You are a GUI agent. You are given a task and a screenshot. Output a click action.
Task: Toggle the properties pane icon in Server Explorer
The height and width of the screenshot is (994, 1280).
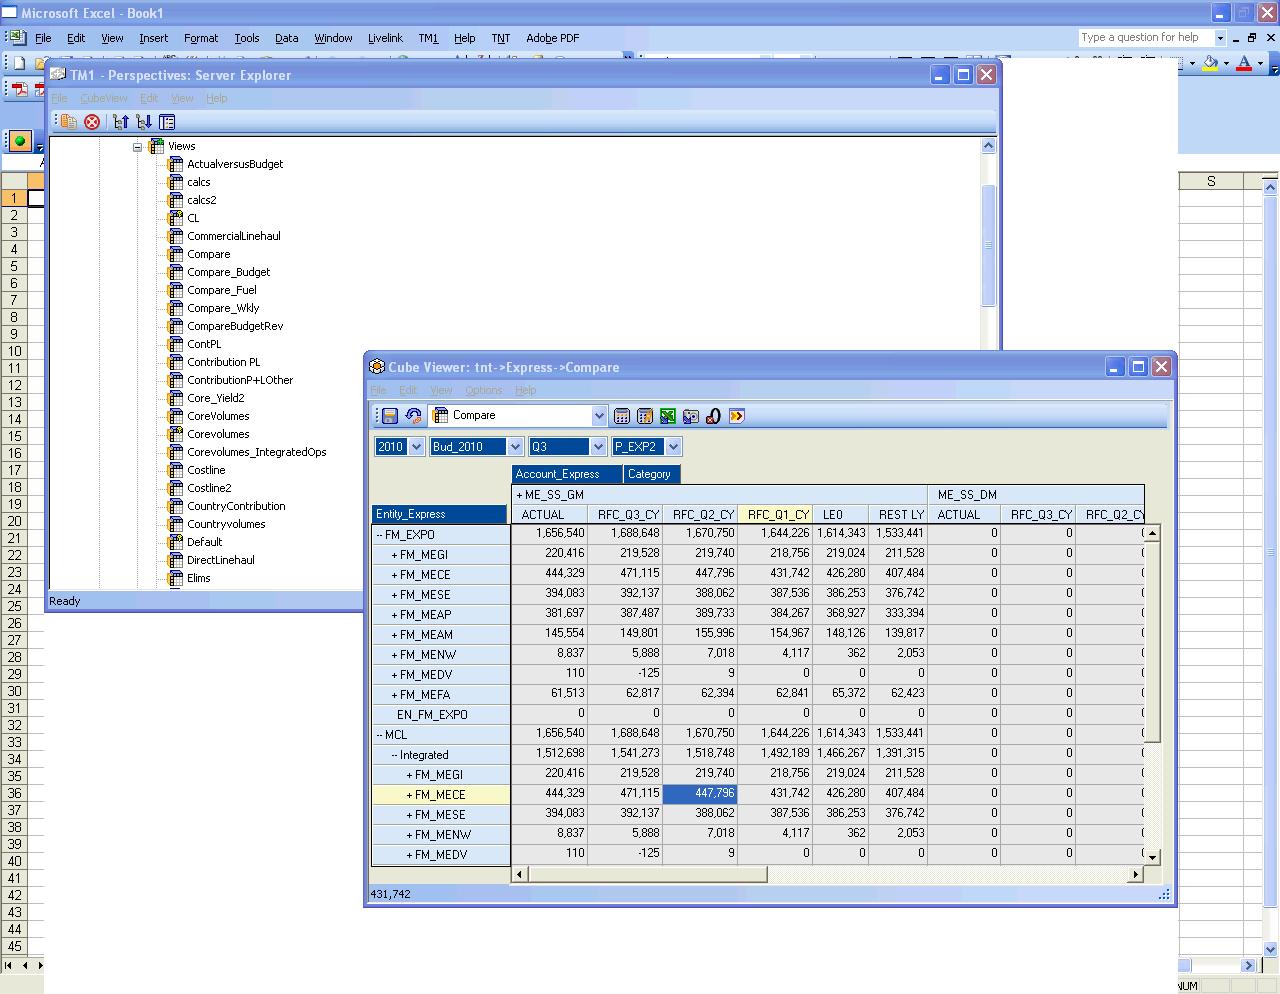click(x=167, y=122)
